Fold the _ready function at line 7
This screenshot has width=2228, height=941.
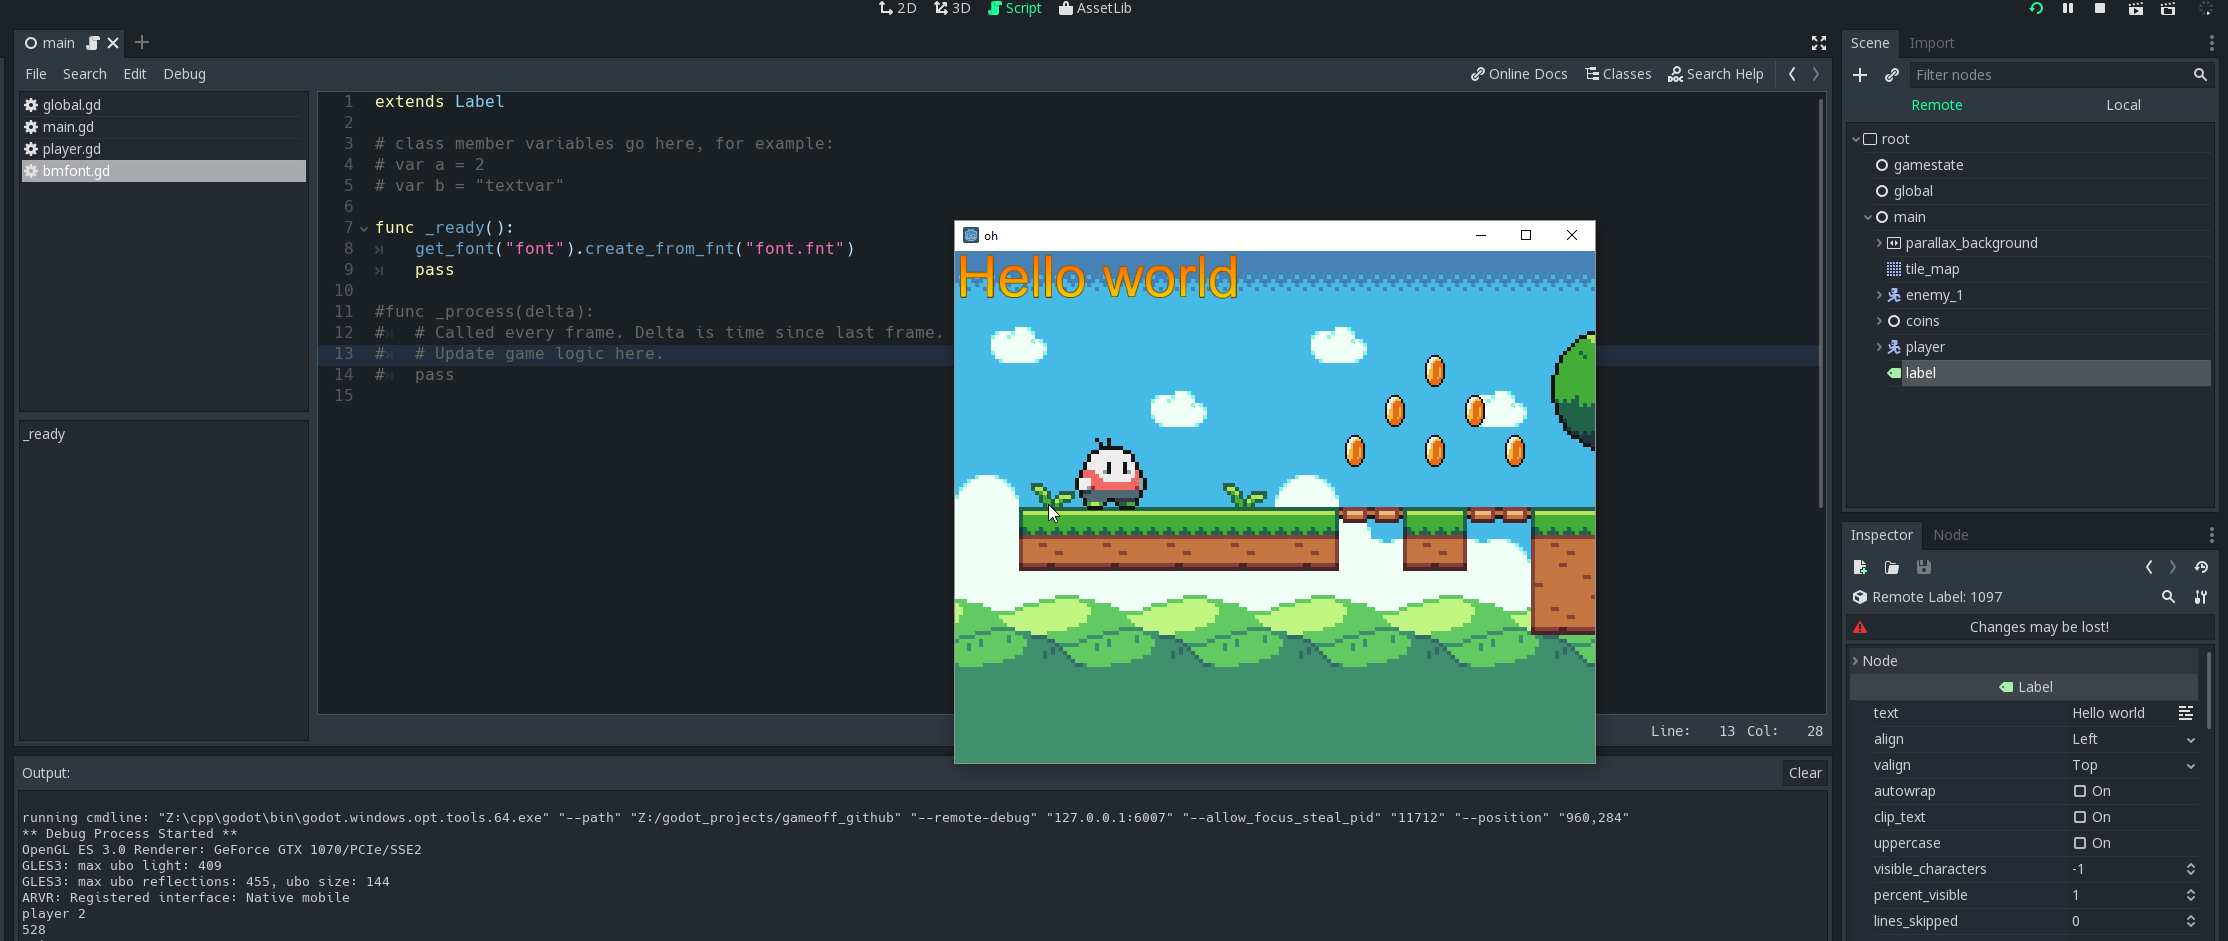[364, 229]
